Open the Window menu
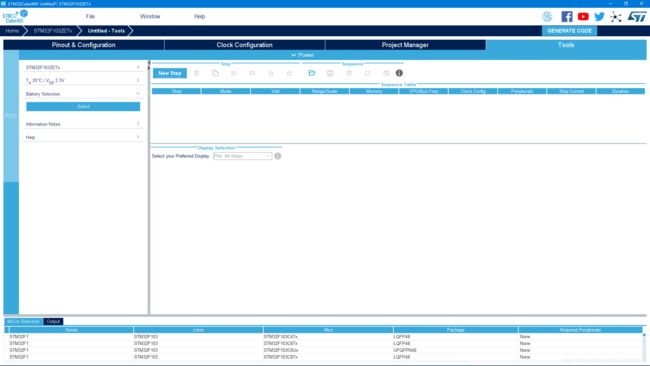The height and width of the screenshot is (366, 650). coord(150,17)
